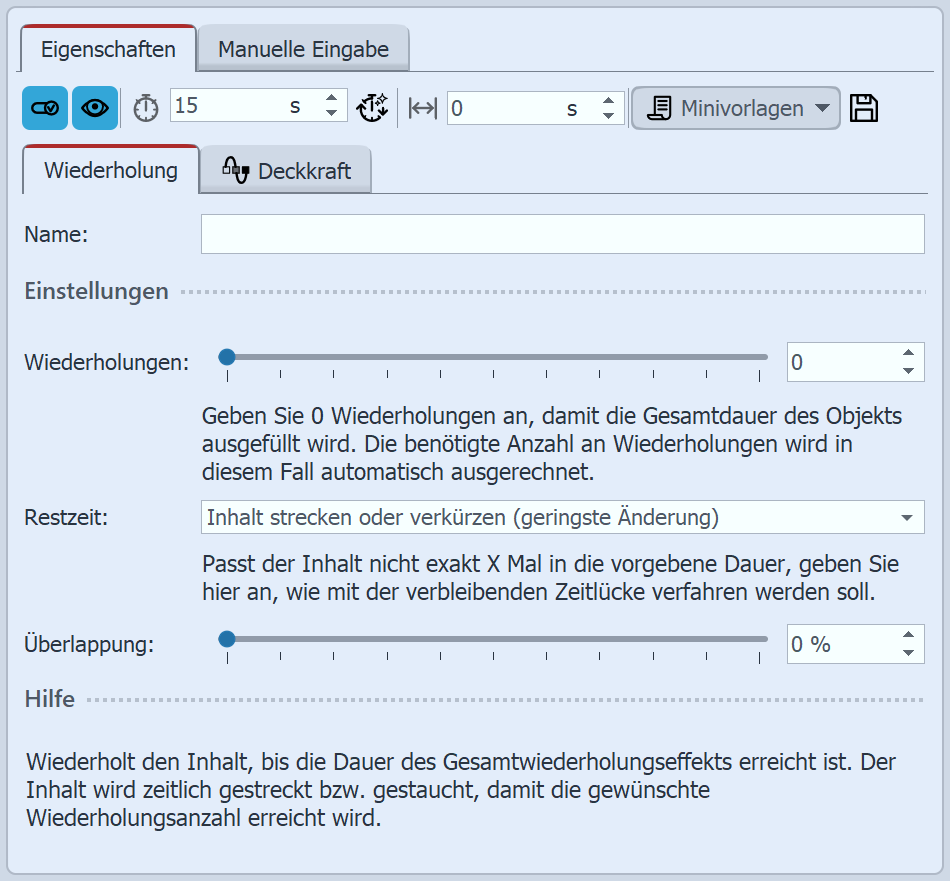Click the stopwatch duration icon
This screenshot has width=950, height=881.
tap(144, 107)
